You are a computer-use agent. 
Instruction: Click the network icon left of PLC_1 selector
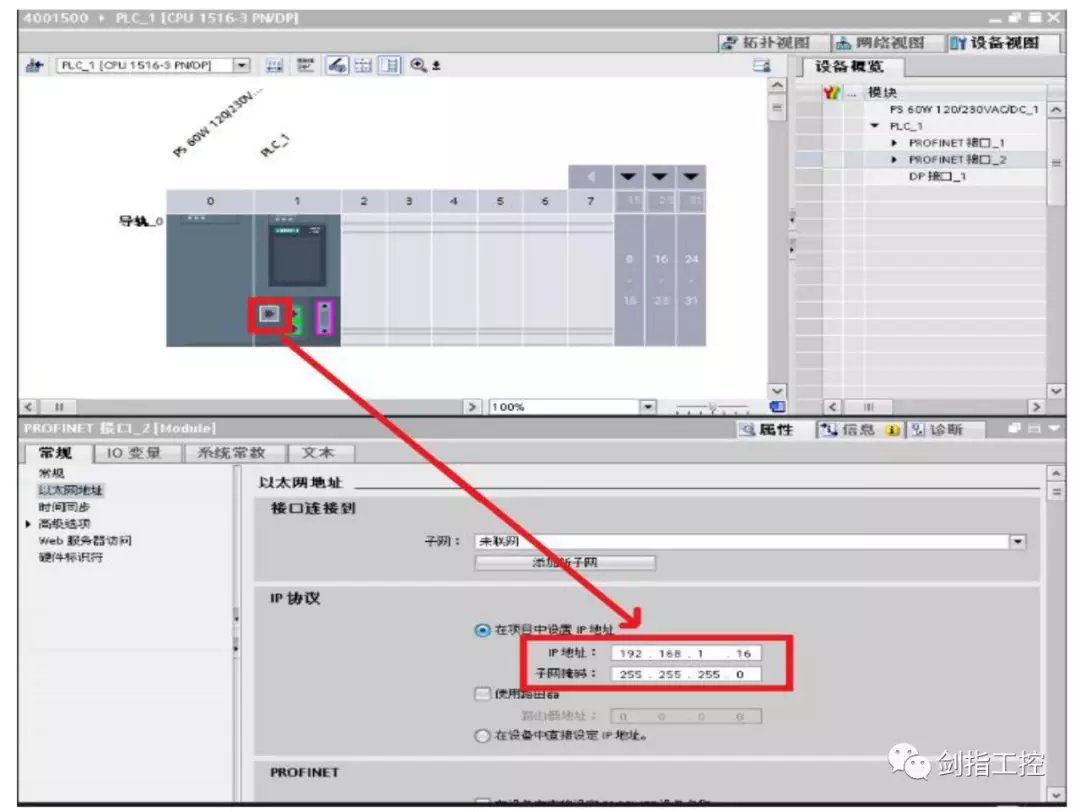pos(33,65)
